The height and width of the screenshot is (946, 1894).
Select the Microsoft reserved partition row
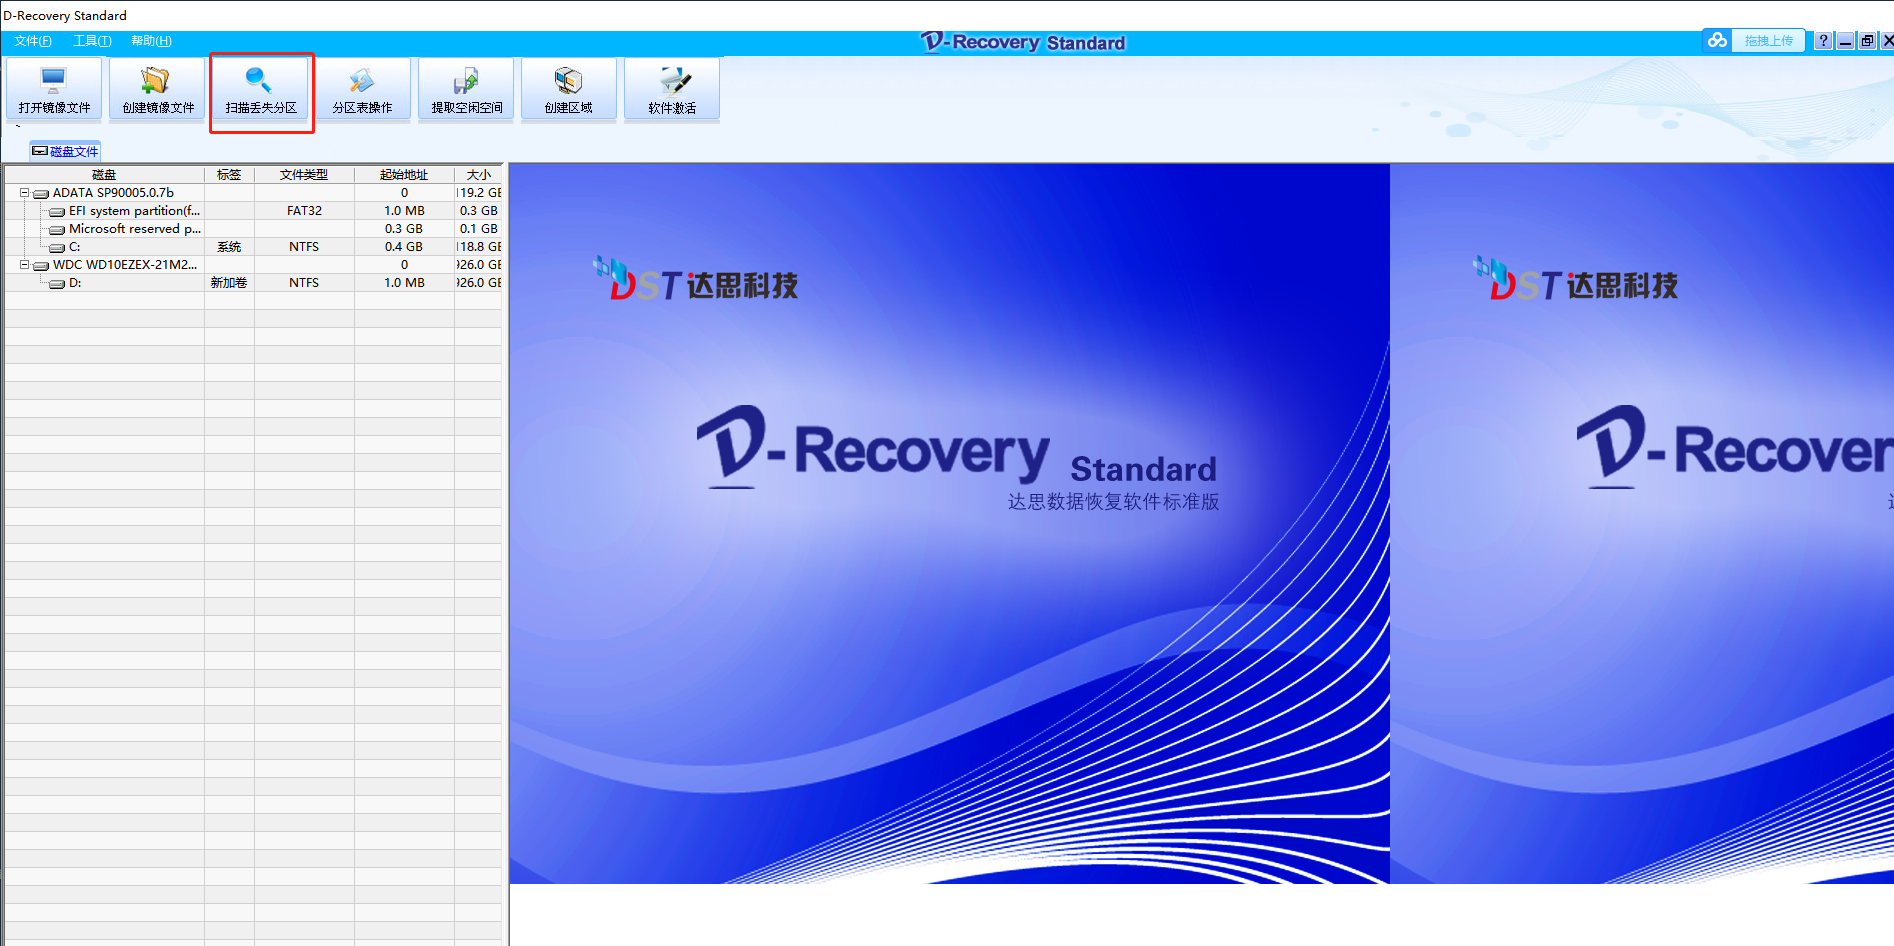point(254,229)
